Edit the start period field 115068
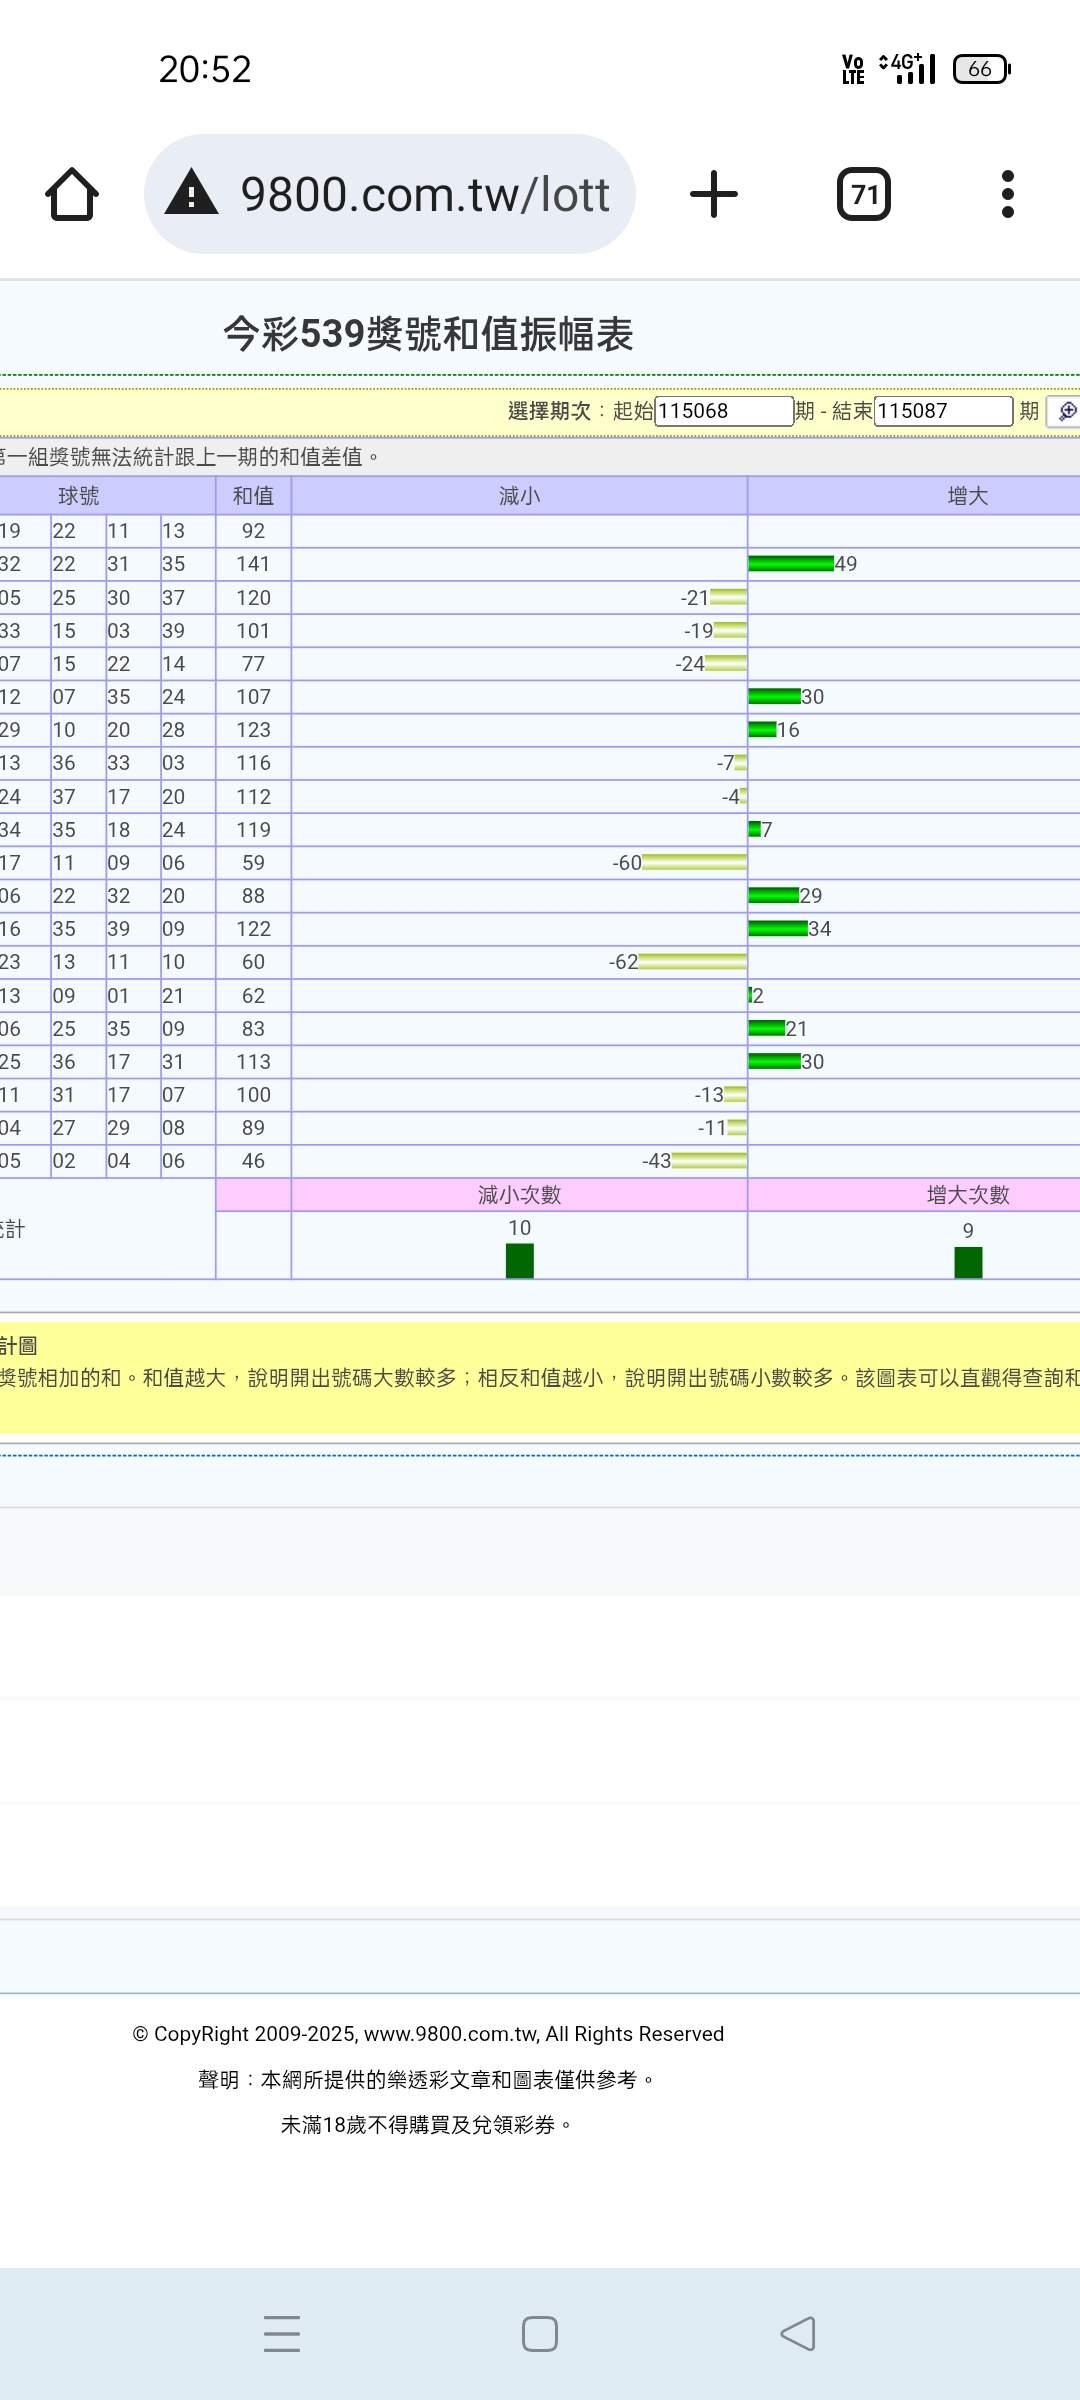The height and width of the screenshot is (2400, 1080). pos(723,411)
